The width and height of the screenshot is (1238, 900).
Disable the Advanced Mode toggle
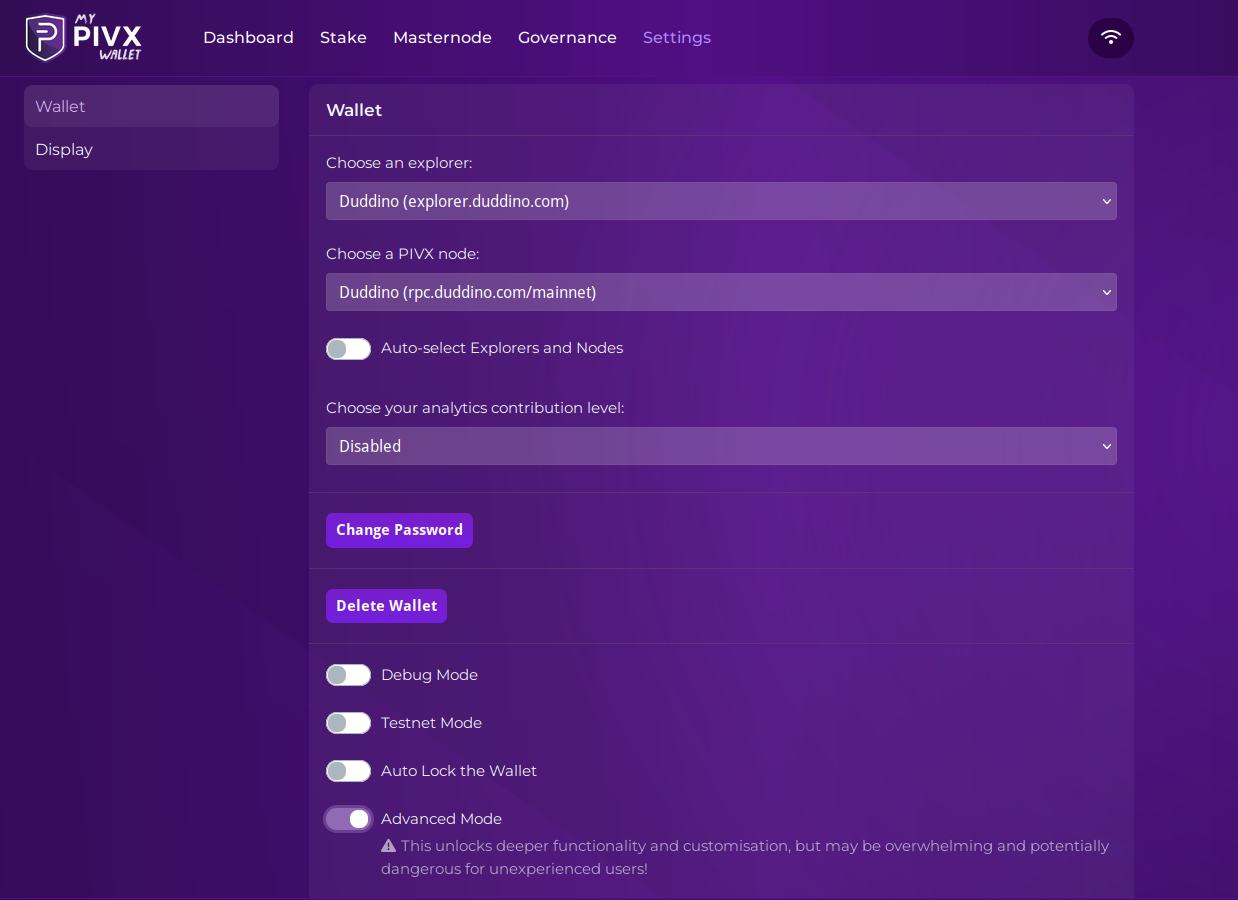coord(348,819)
